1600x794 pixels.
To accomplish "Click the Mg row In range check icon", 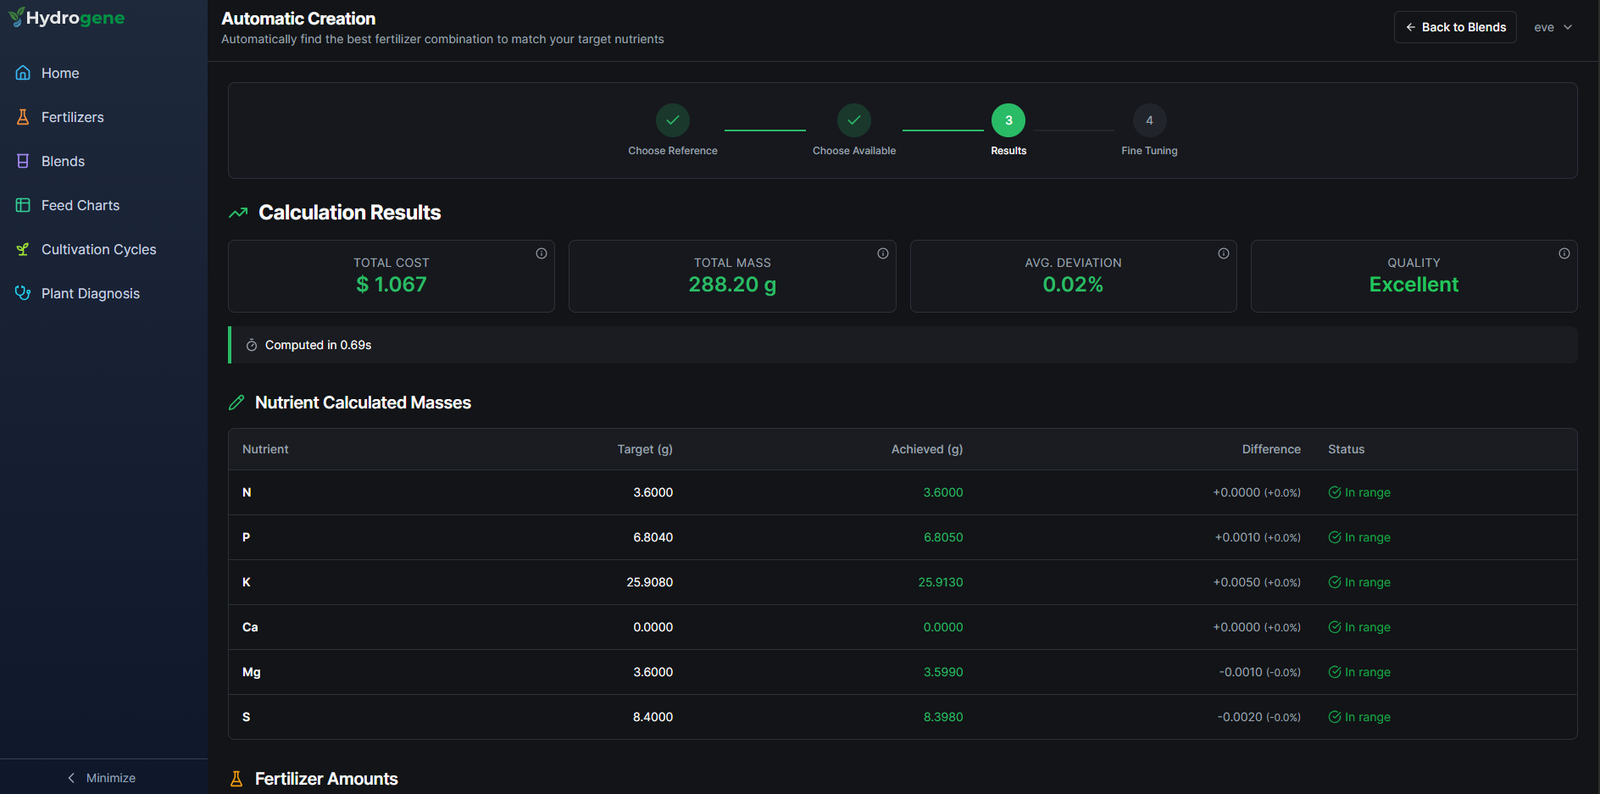I will (x=1334, y=673).
